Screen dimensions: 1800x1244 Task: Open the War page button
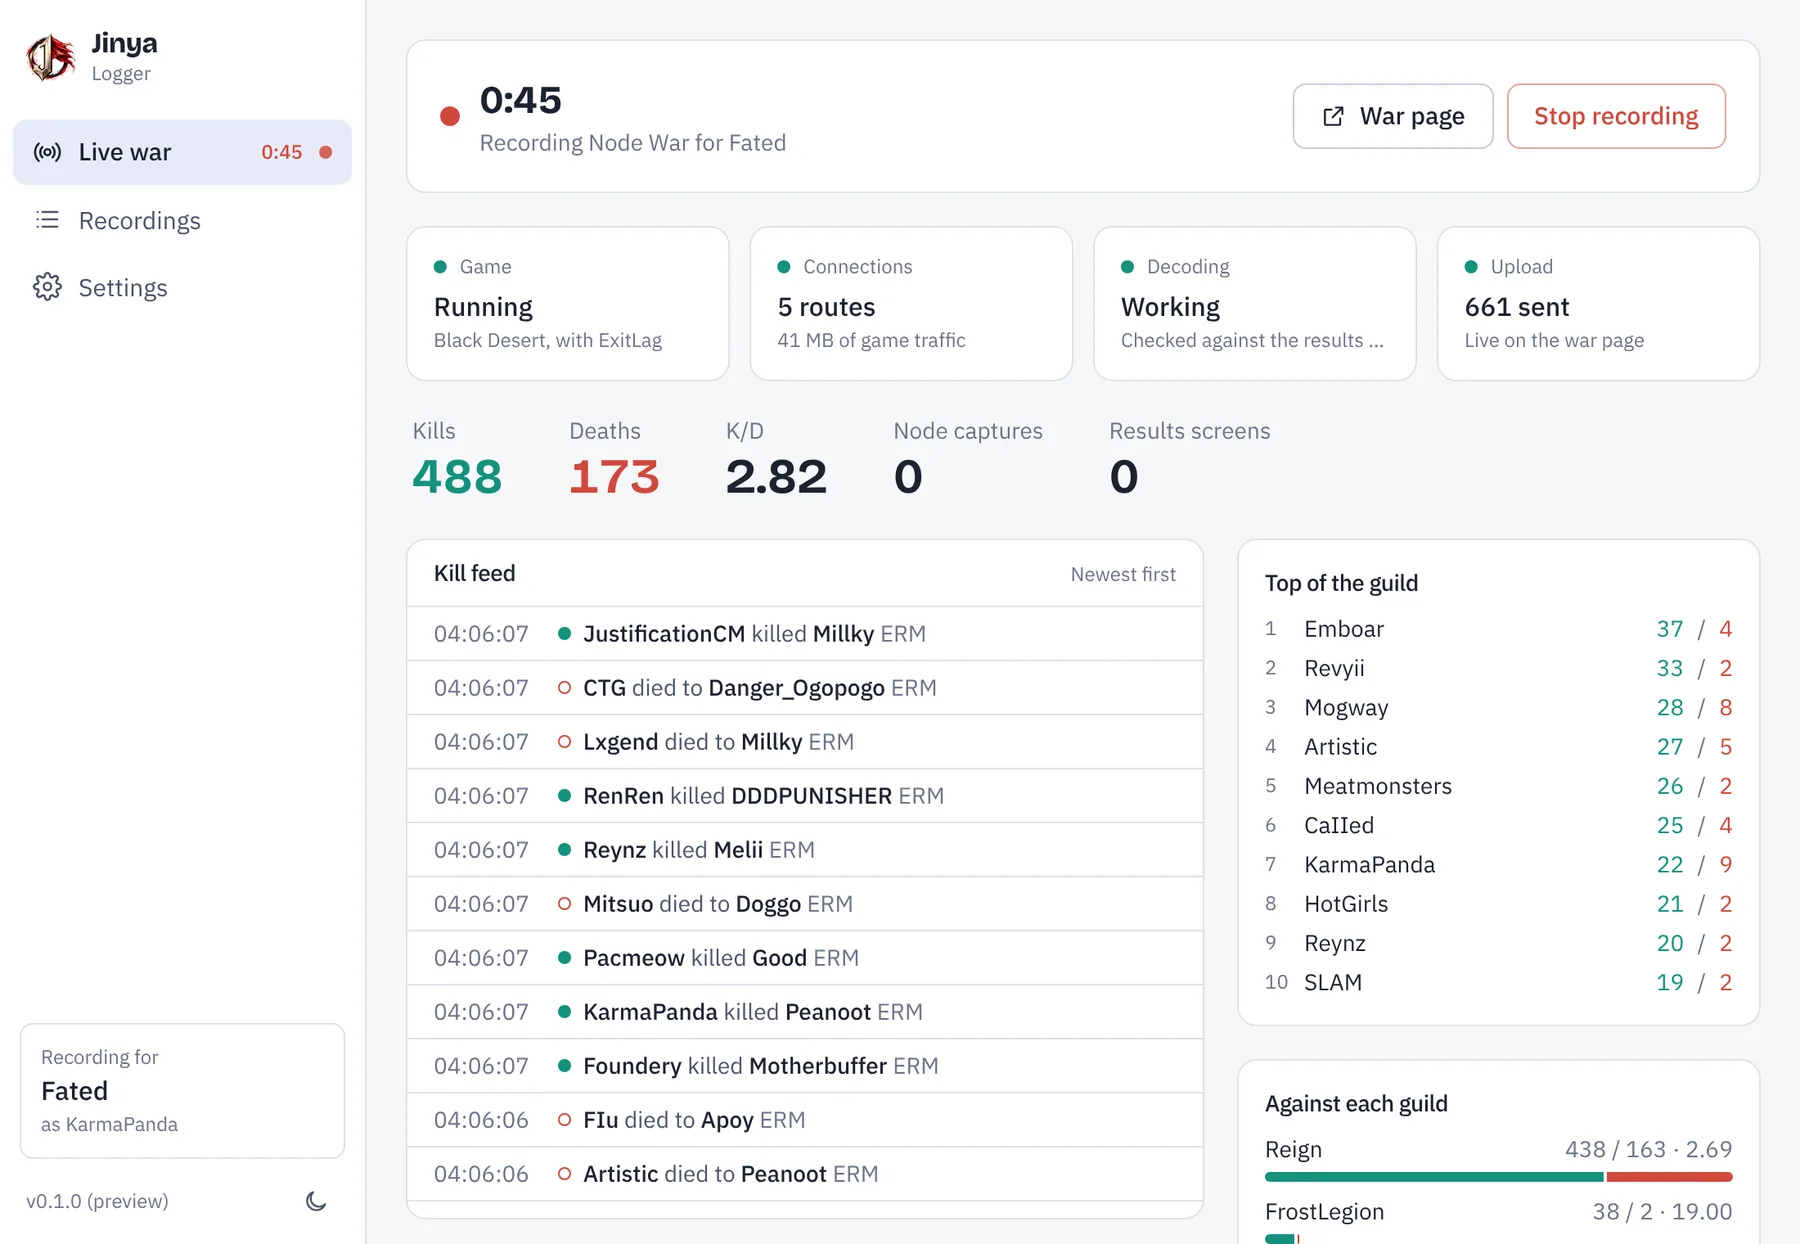(1392, 116)
